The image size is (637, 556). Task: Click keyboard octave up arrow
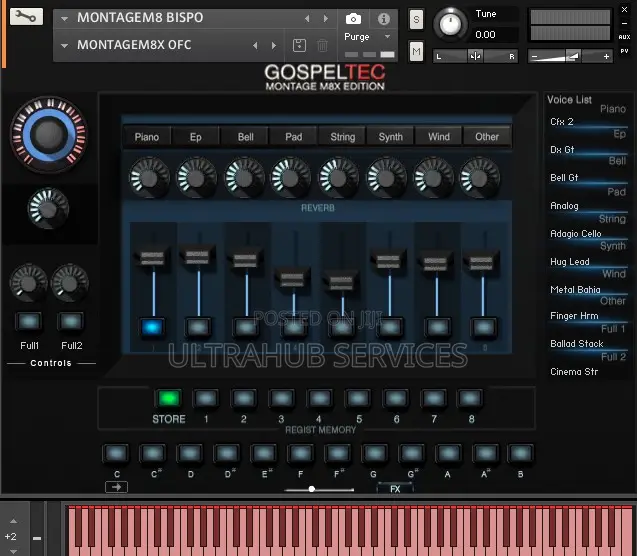[13, 521]
